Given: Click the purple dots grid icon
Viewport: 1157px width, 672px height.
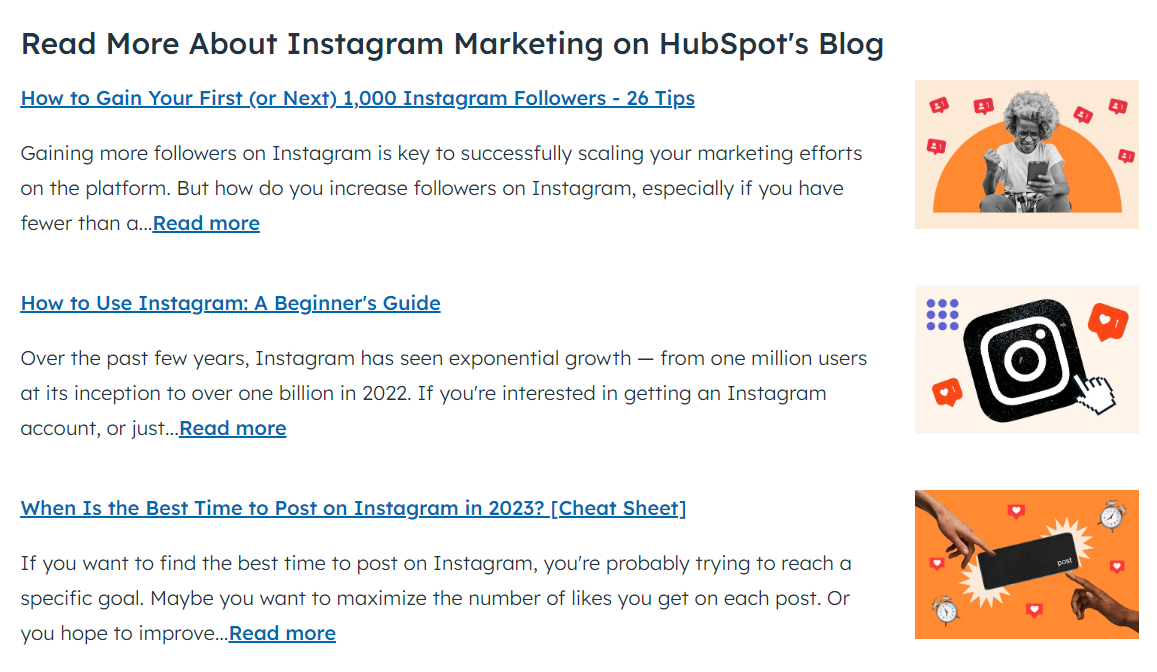Looking at the screenshot, I should pyautogui.click(x=942, y=314).
